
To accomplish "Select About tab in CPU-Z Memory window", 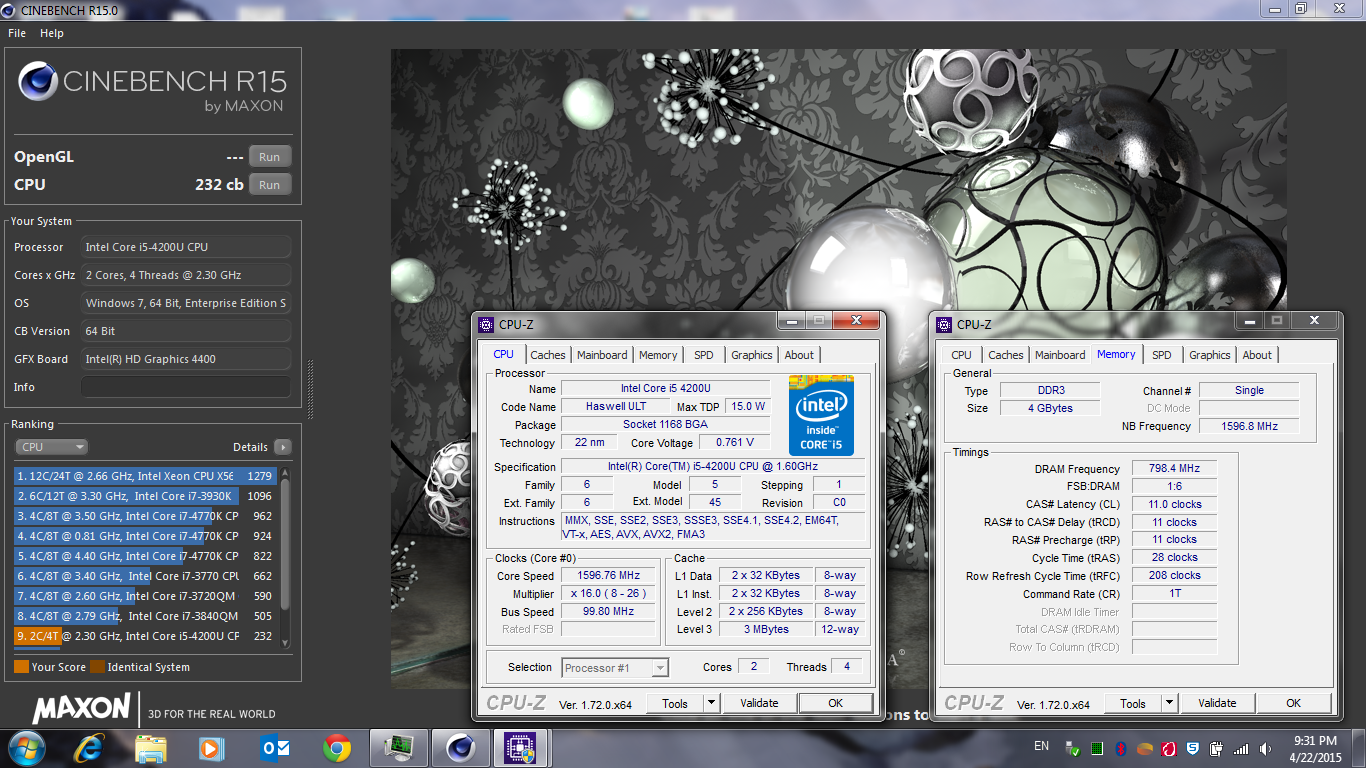I will [x=1257, y=355].
